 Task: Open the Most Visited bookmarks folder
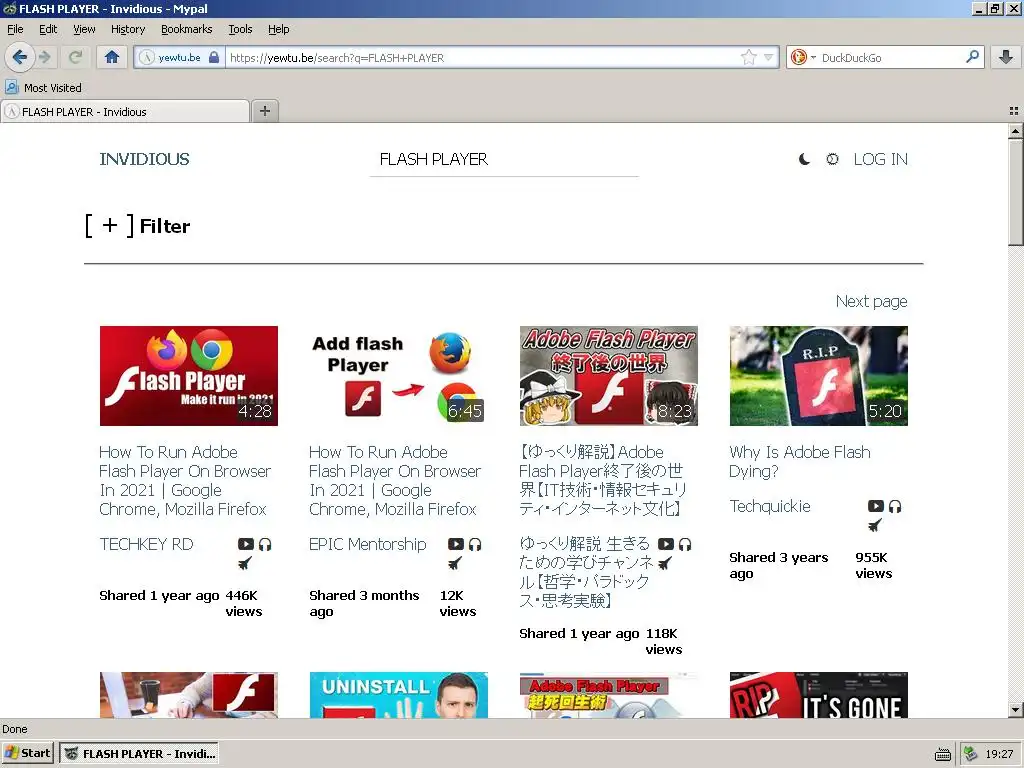tap(43, 88)
